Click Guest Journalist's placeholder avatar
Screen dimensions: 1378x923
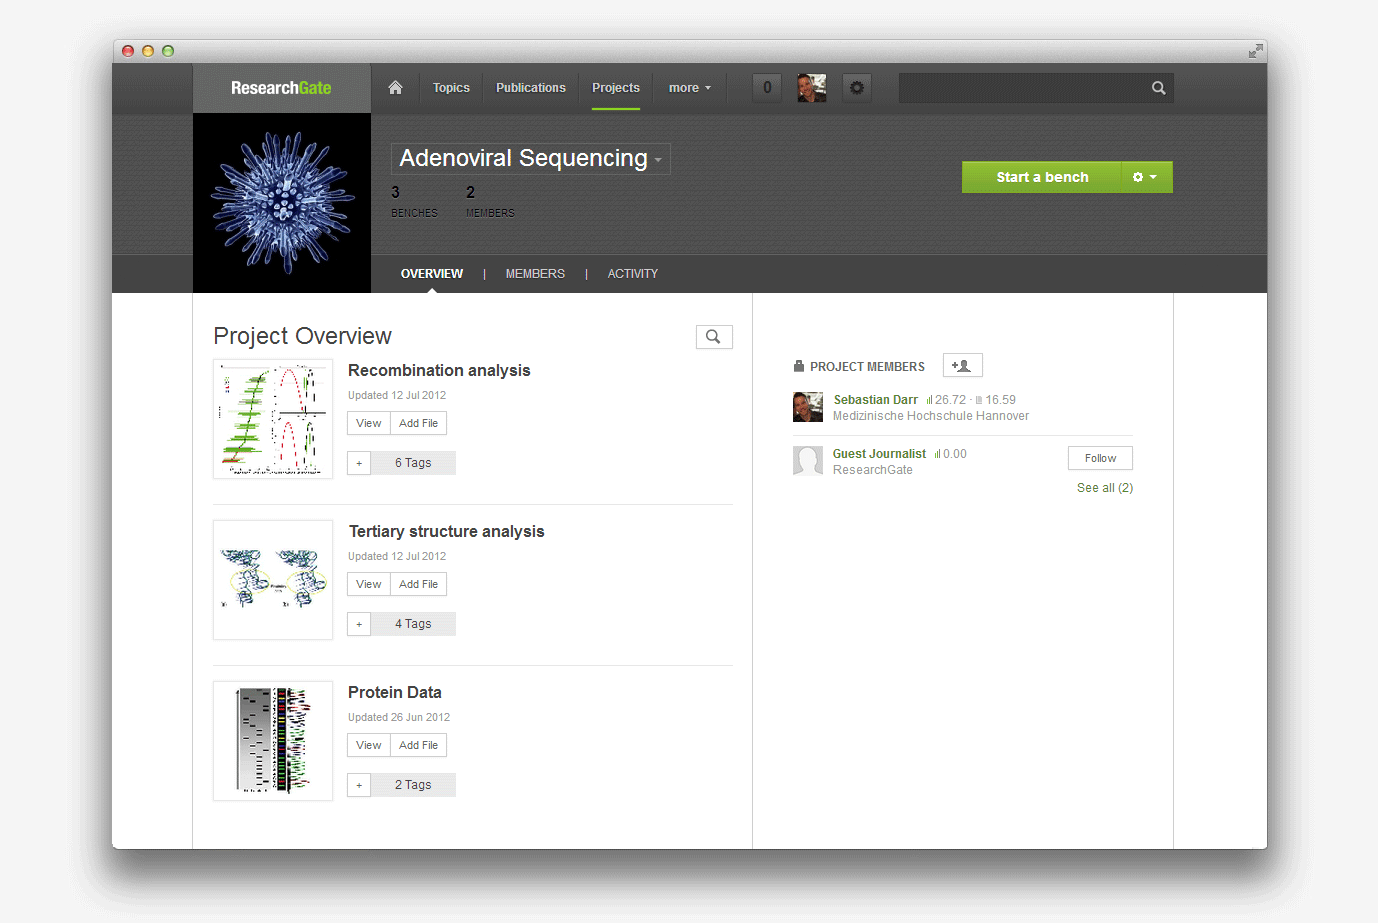(x=808, y=461)
